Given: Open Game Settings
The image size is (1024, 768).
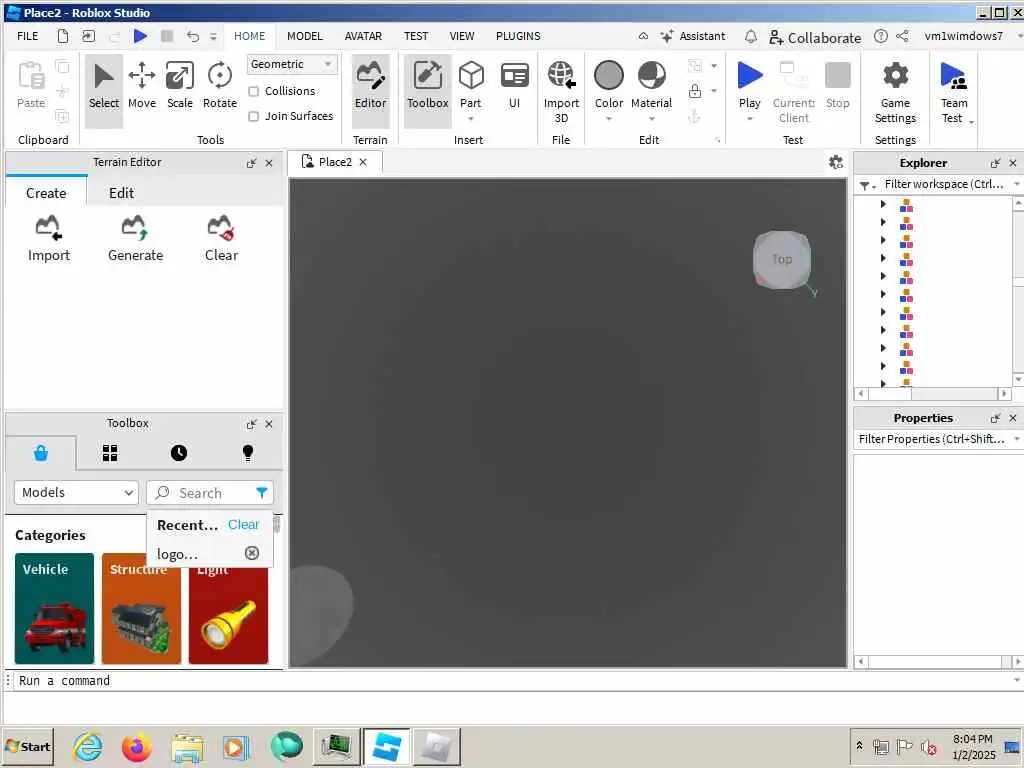Looking at the screenshot, I should tap(895, 91).
